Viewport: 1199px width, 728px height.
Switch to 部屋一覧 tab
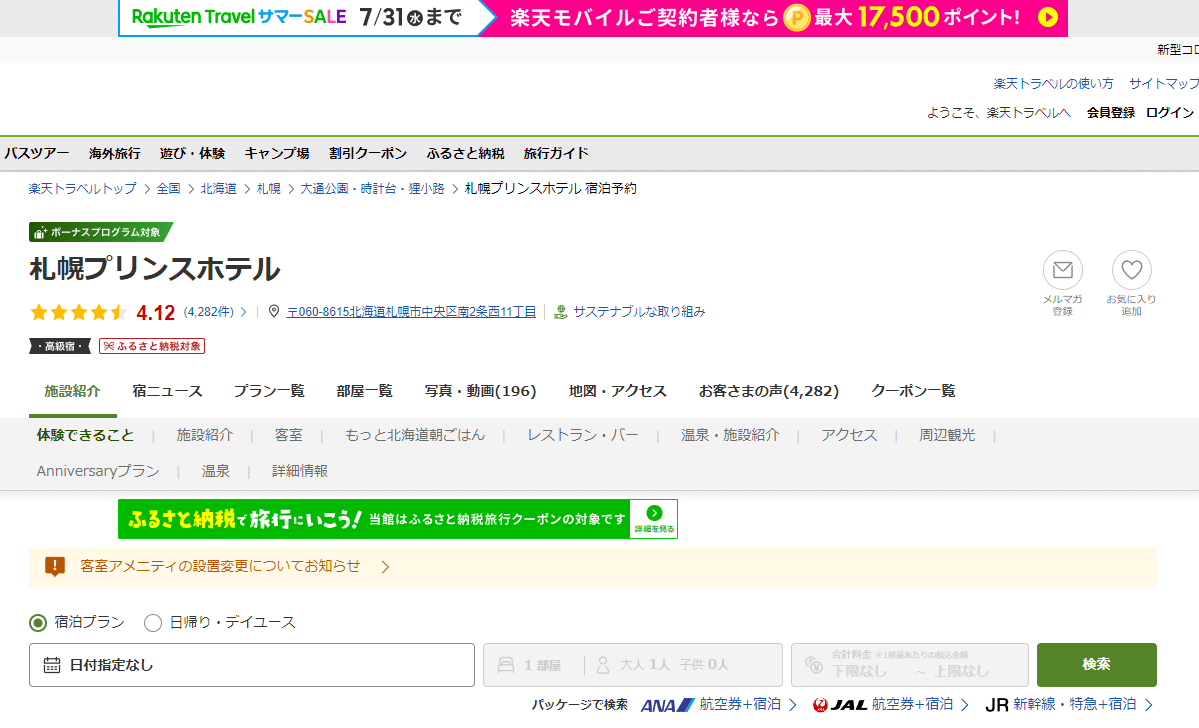pyautogui.click(x=364, y=391)
